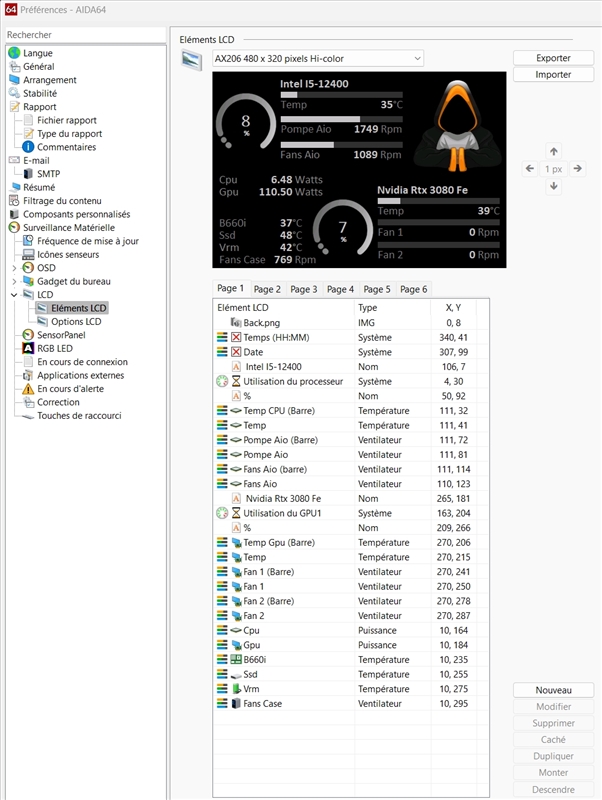Click the E-mail envelope icon
This screenshot has height=800, width=602.
point(14,160)
